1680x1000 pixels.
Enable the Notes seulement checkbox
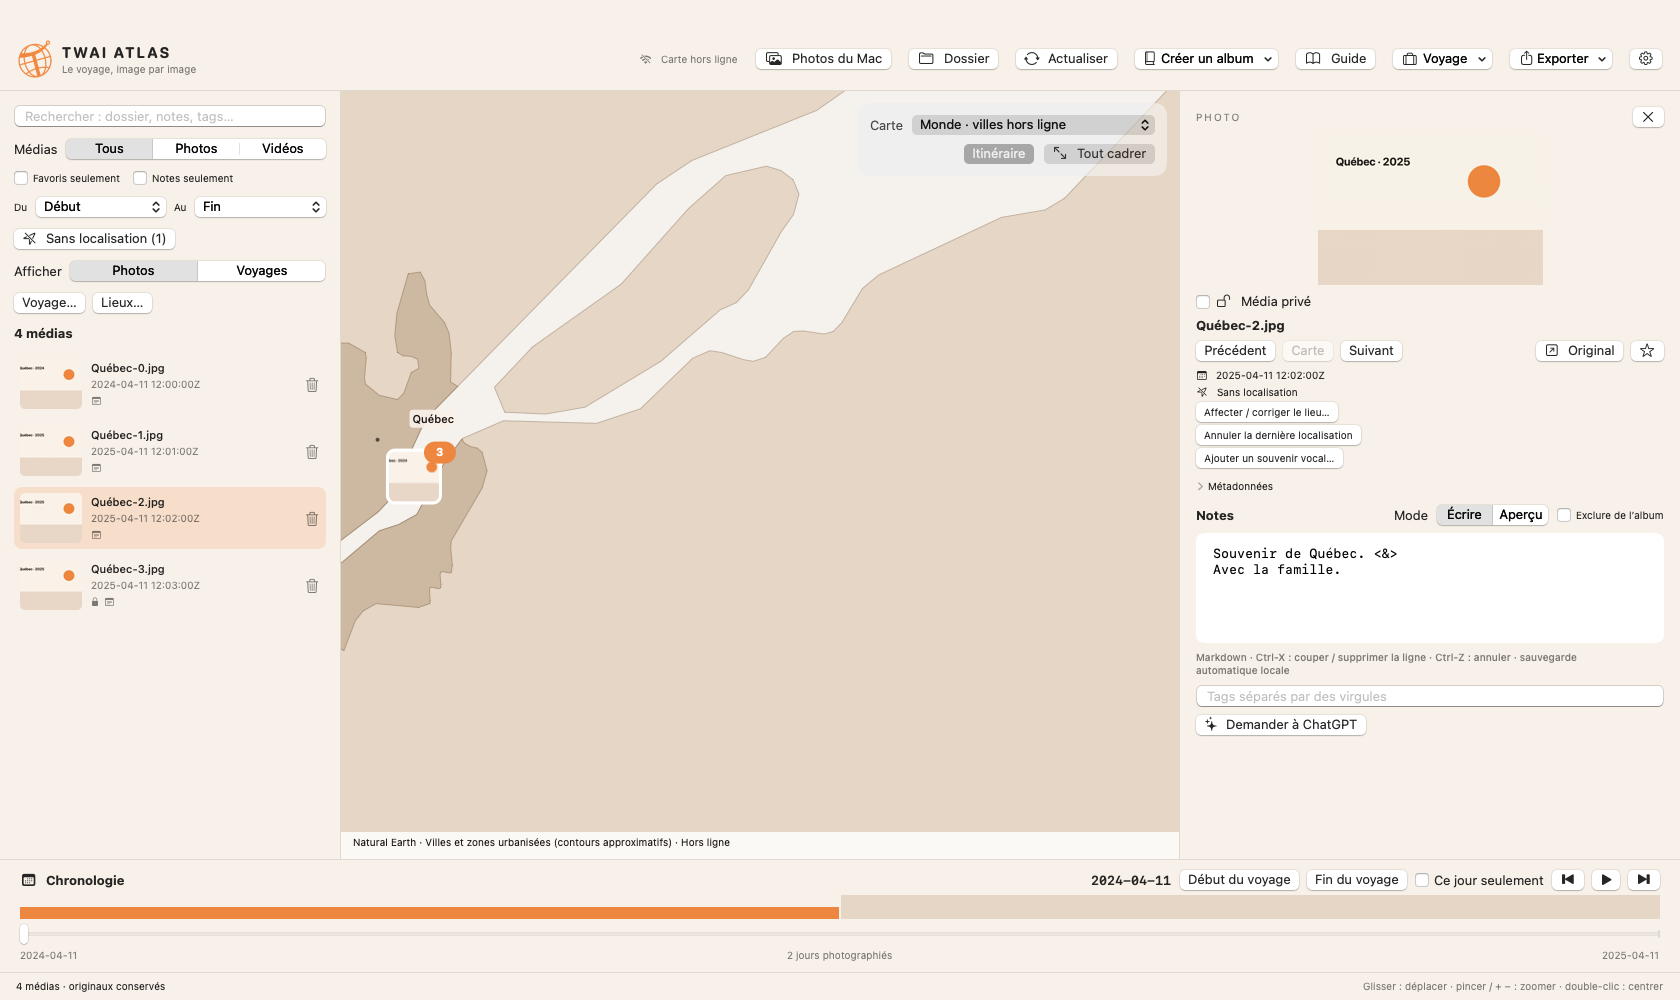(x=140, y=178)
